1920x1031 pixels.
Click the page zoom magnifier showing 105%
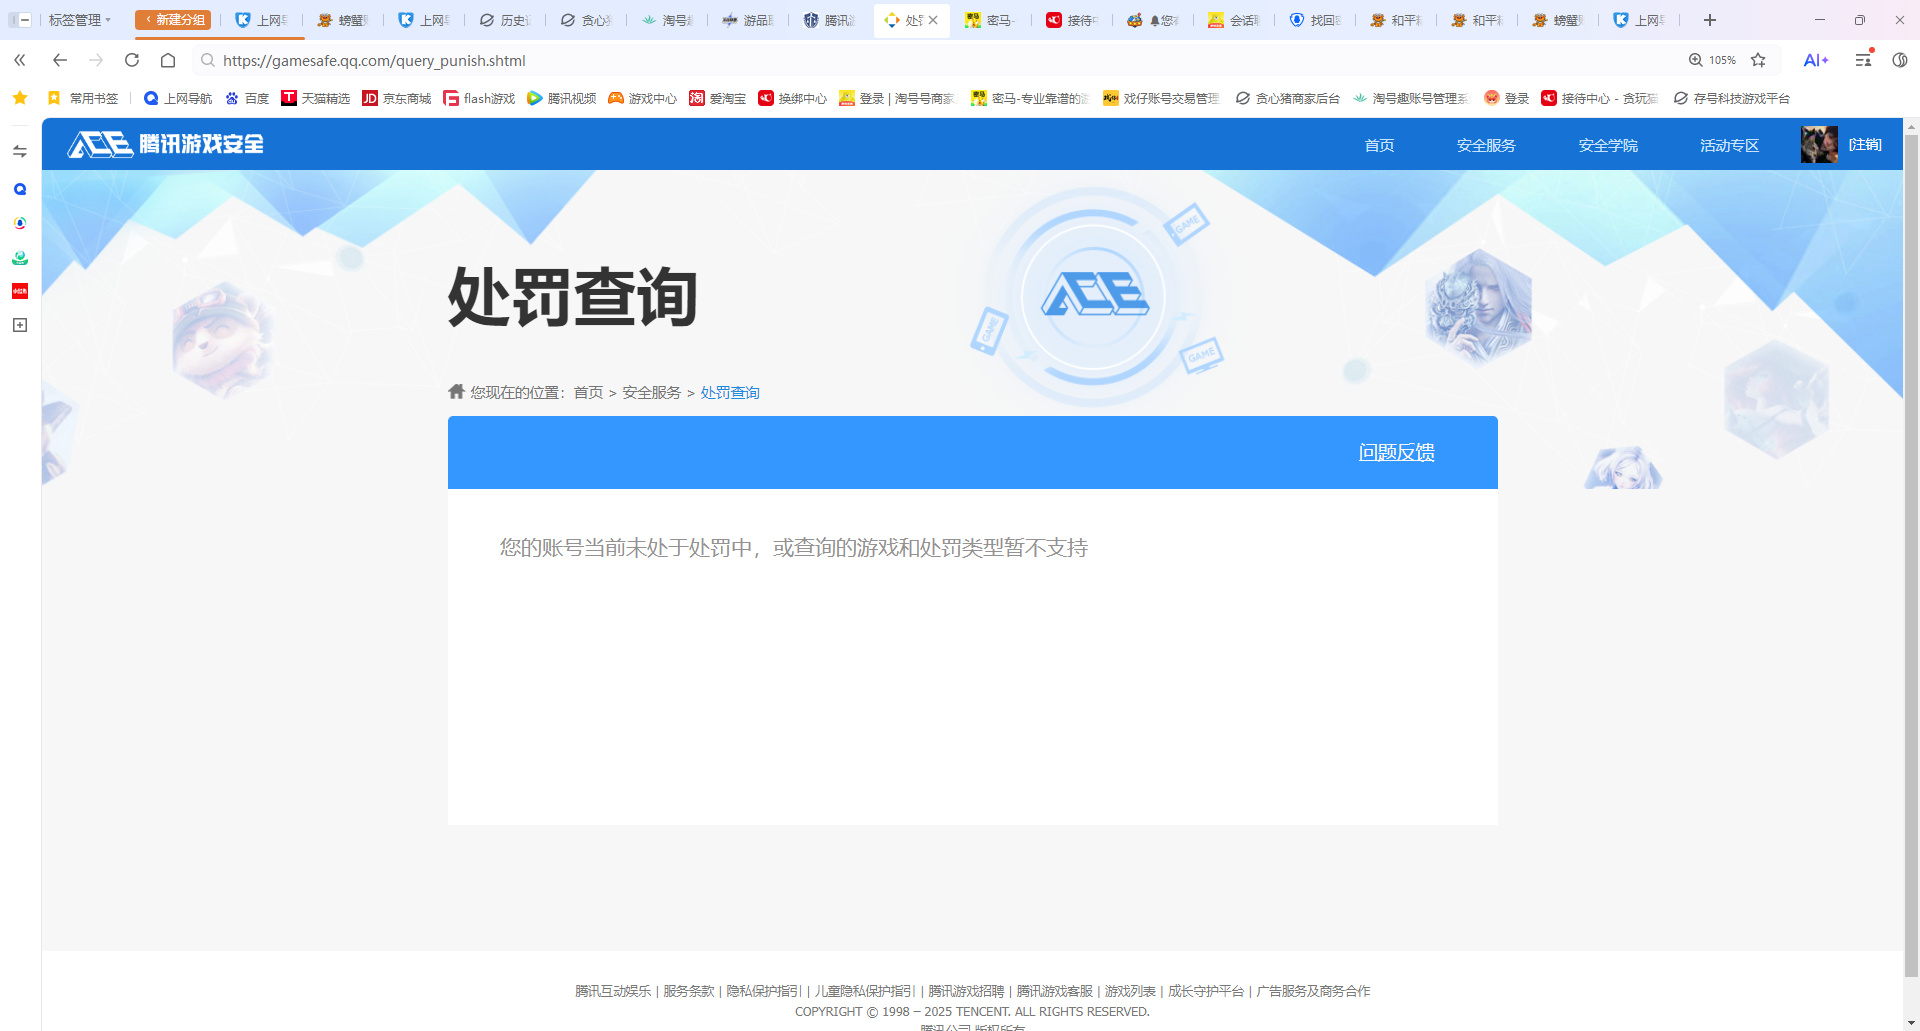click(1712, 61)
